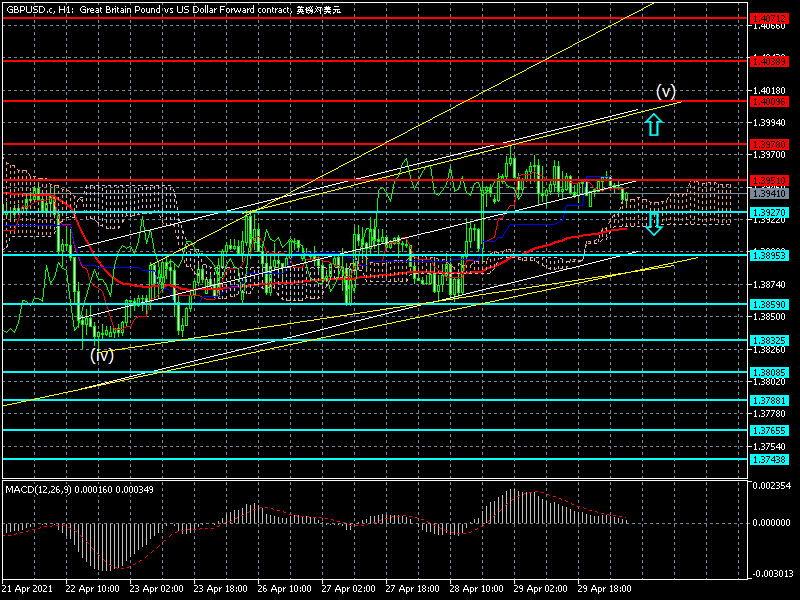Image resolution: width=800 pixels, height=600 pixels.
Task: Click the 28 Apr 10:00 time label
Action: coord(477,589)
